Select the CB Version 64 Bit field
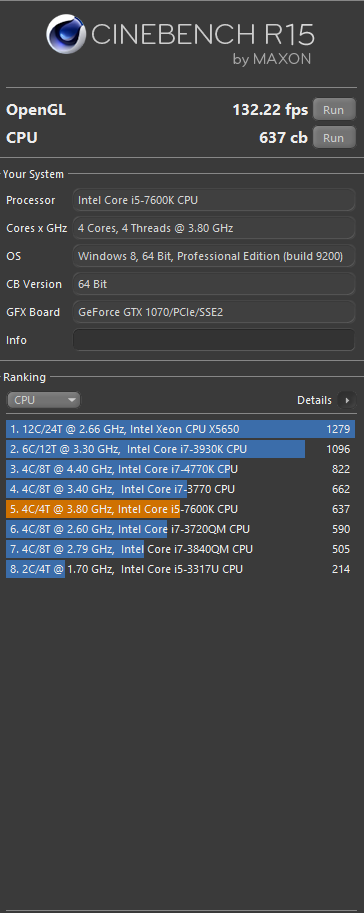 tap(214, 284)
